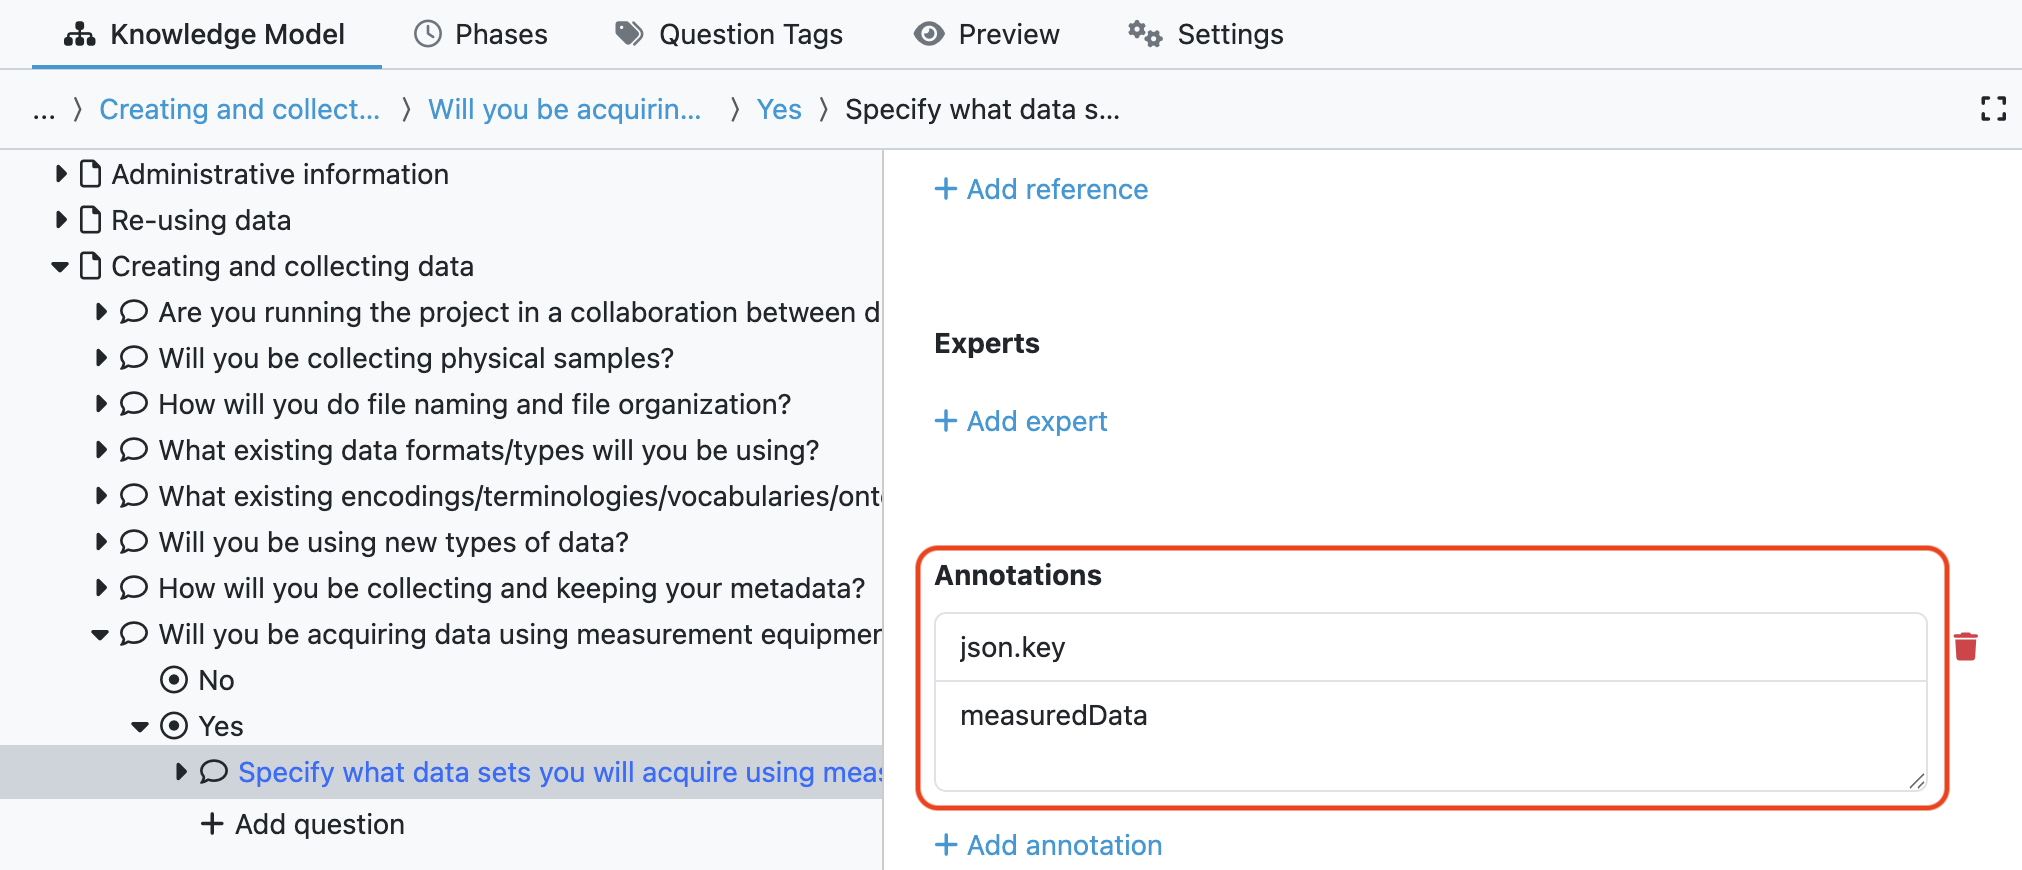Image resolution: width=2022 pixels, height=870 pixels.
Task: Select the 'Yes' answer in the tree
Action: [x=221, y=726]
